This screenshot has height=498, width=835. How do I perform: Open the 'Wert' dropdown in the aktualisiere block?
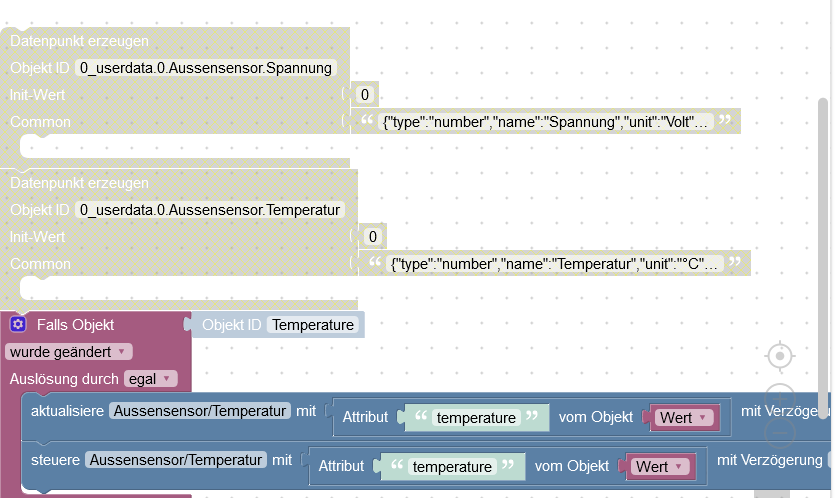click(684, 418)
